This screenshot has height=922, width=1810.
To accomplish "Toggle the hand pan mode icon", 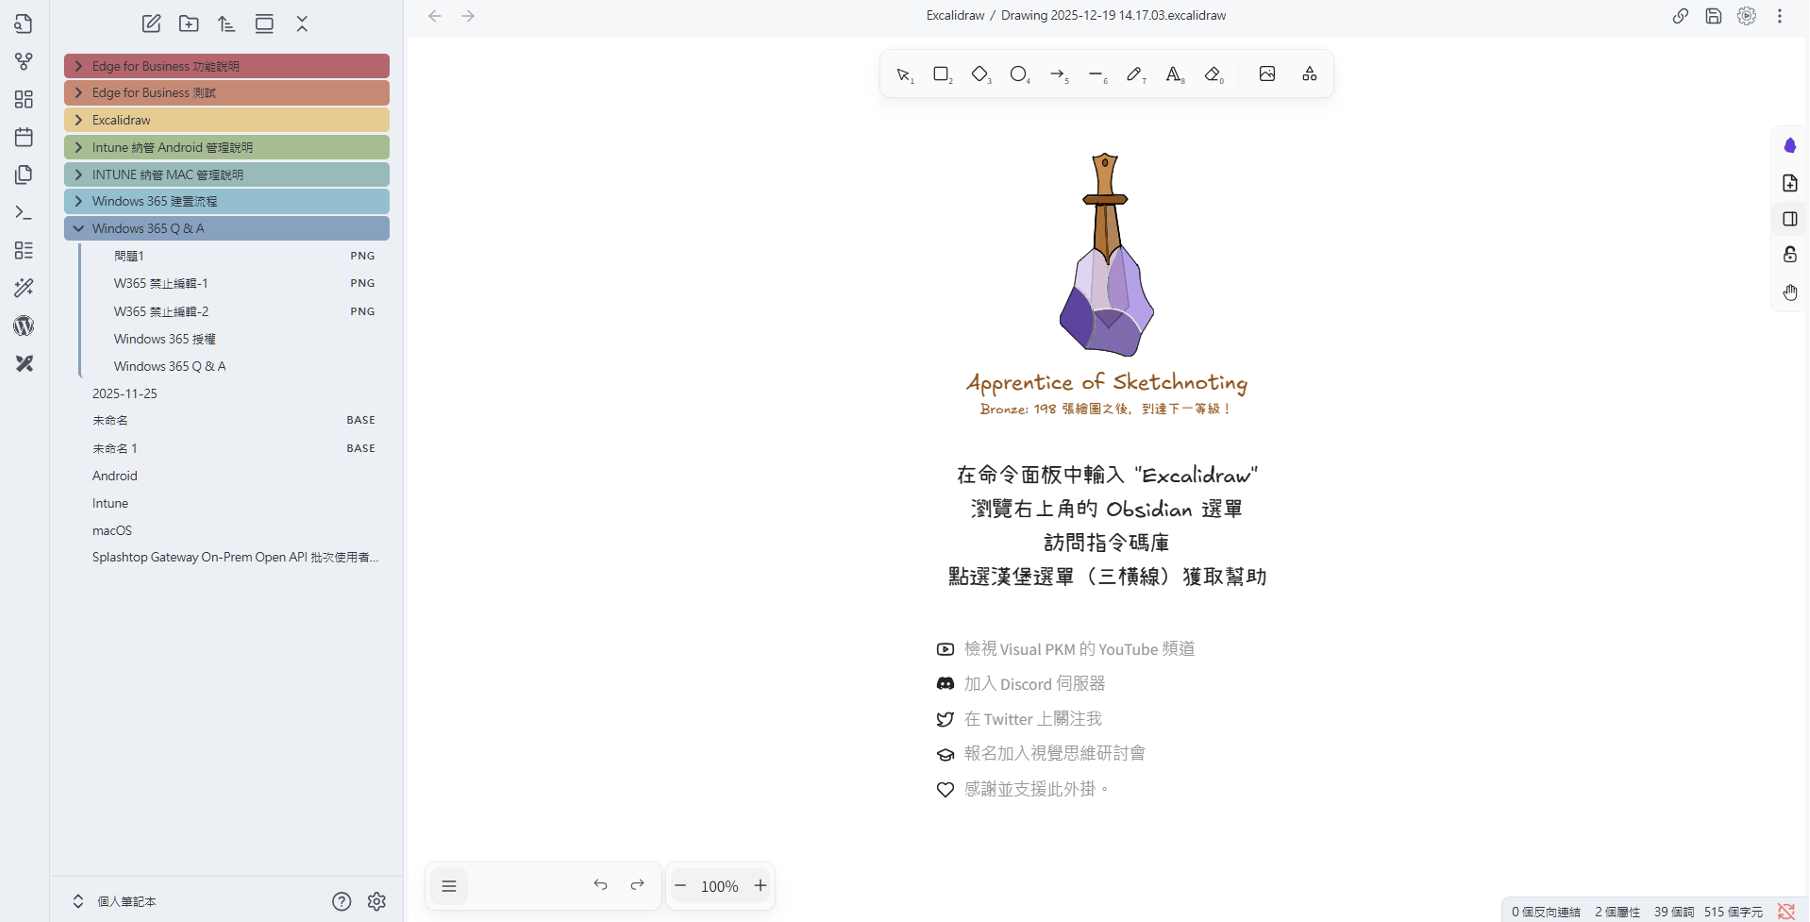I will click(x=1790, y=292).
